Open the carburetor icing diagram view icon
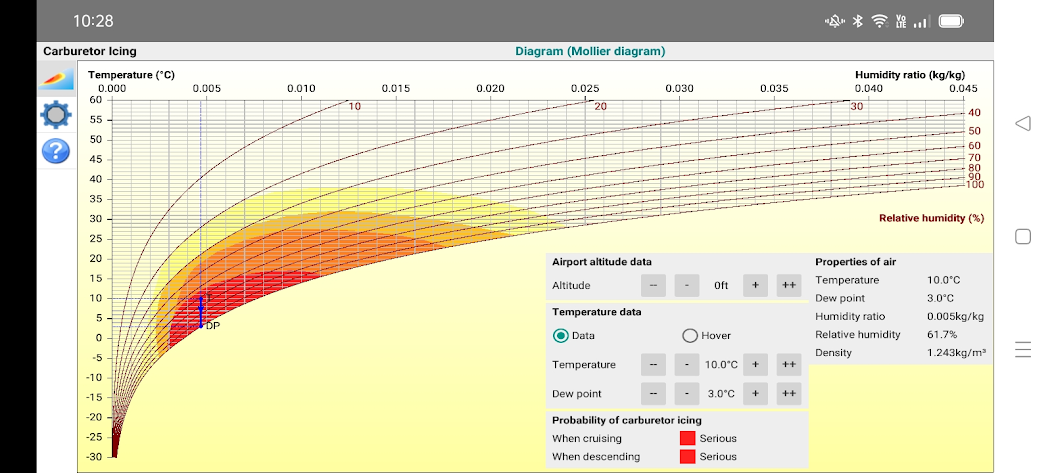The height and width of the screenshot is (473, 1052). [x=56, y=79]
